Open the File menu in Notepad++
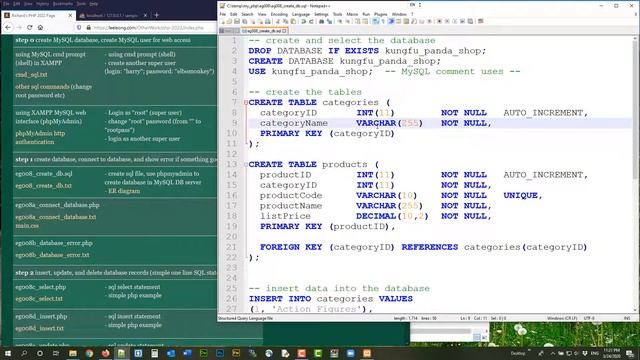 tap(222, 14)
